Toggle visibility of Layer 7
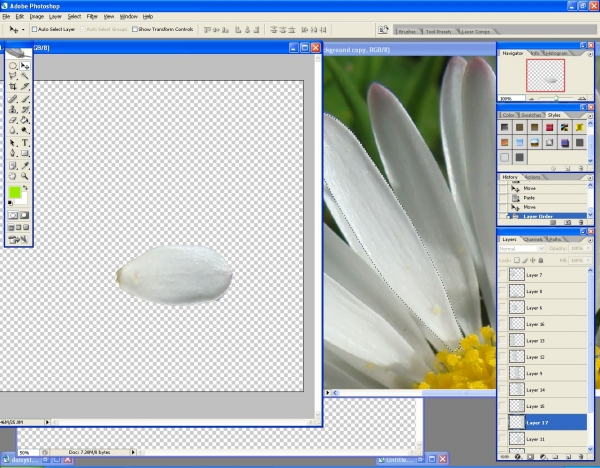The image size is (600, 468). pyautogui.click(x=502, y=275)
